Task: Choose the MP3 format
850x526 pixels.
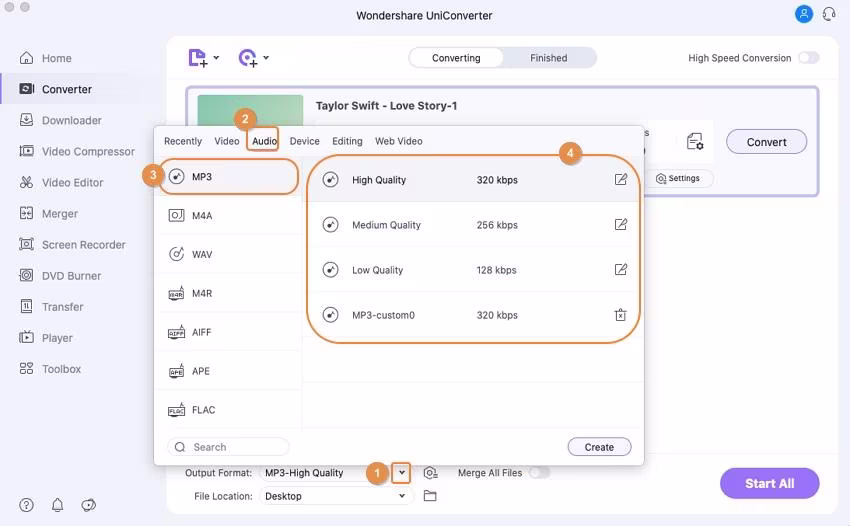Action: pyautogui.click(x=228, y=176)
